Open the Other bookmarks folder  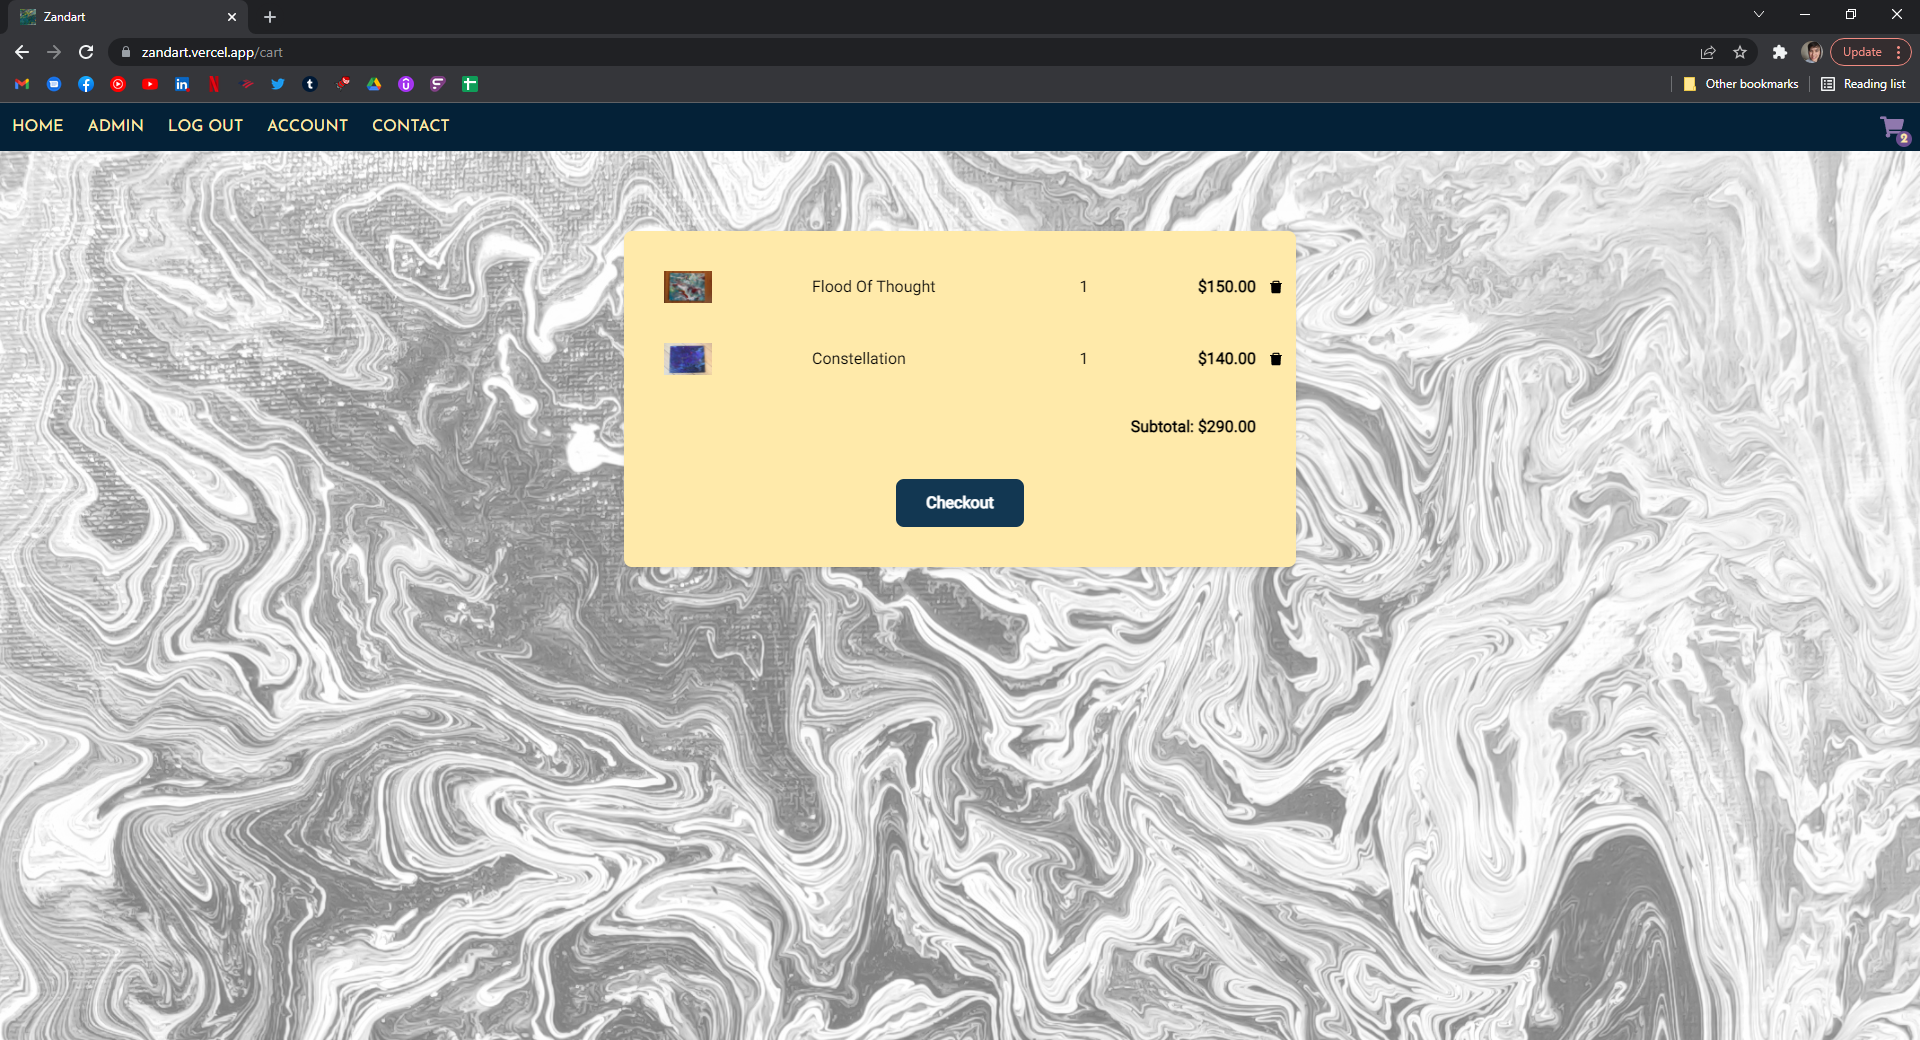tap(1741, 84)
